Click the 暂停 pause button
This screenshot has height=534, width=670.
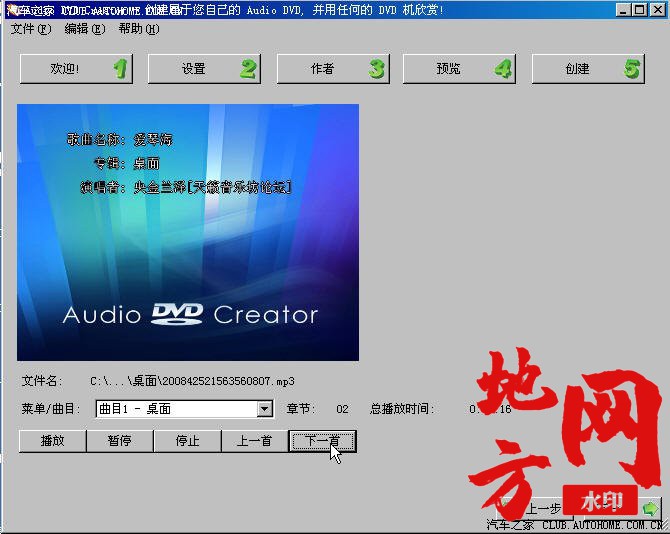[x=120, y=441]
